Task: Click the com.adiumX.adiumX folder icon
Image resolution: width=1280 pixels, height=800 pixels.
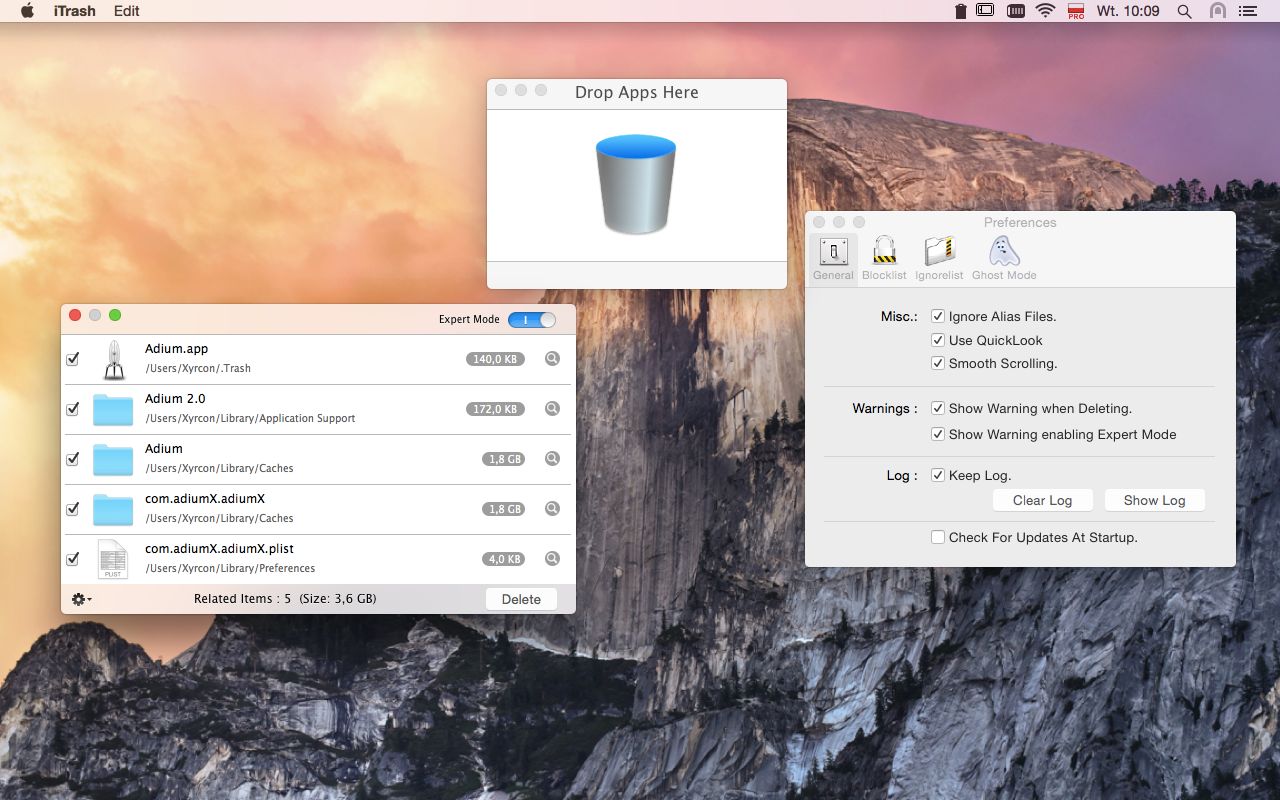Action: (113, 510)
